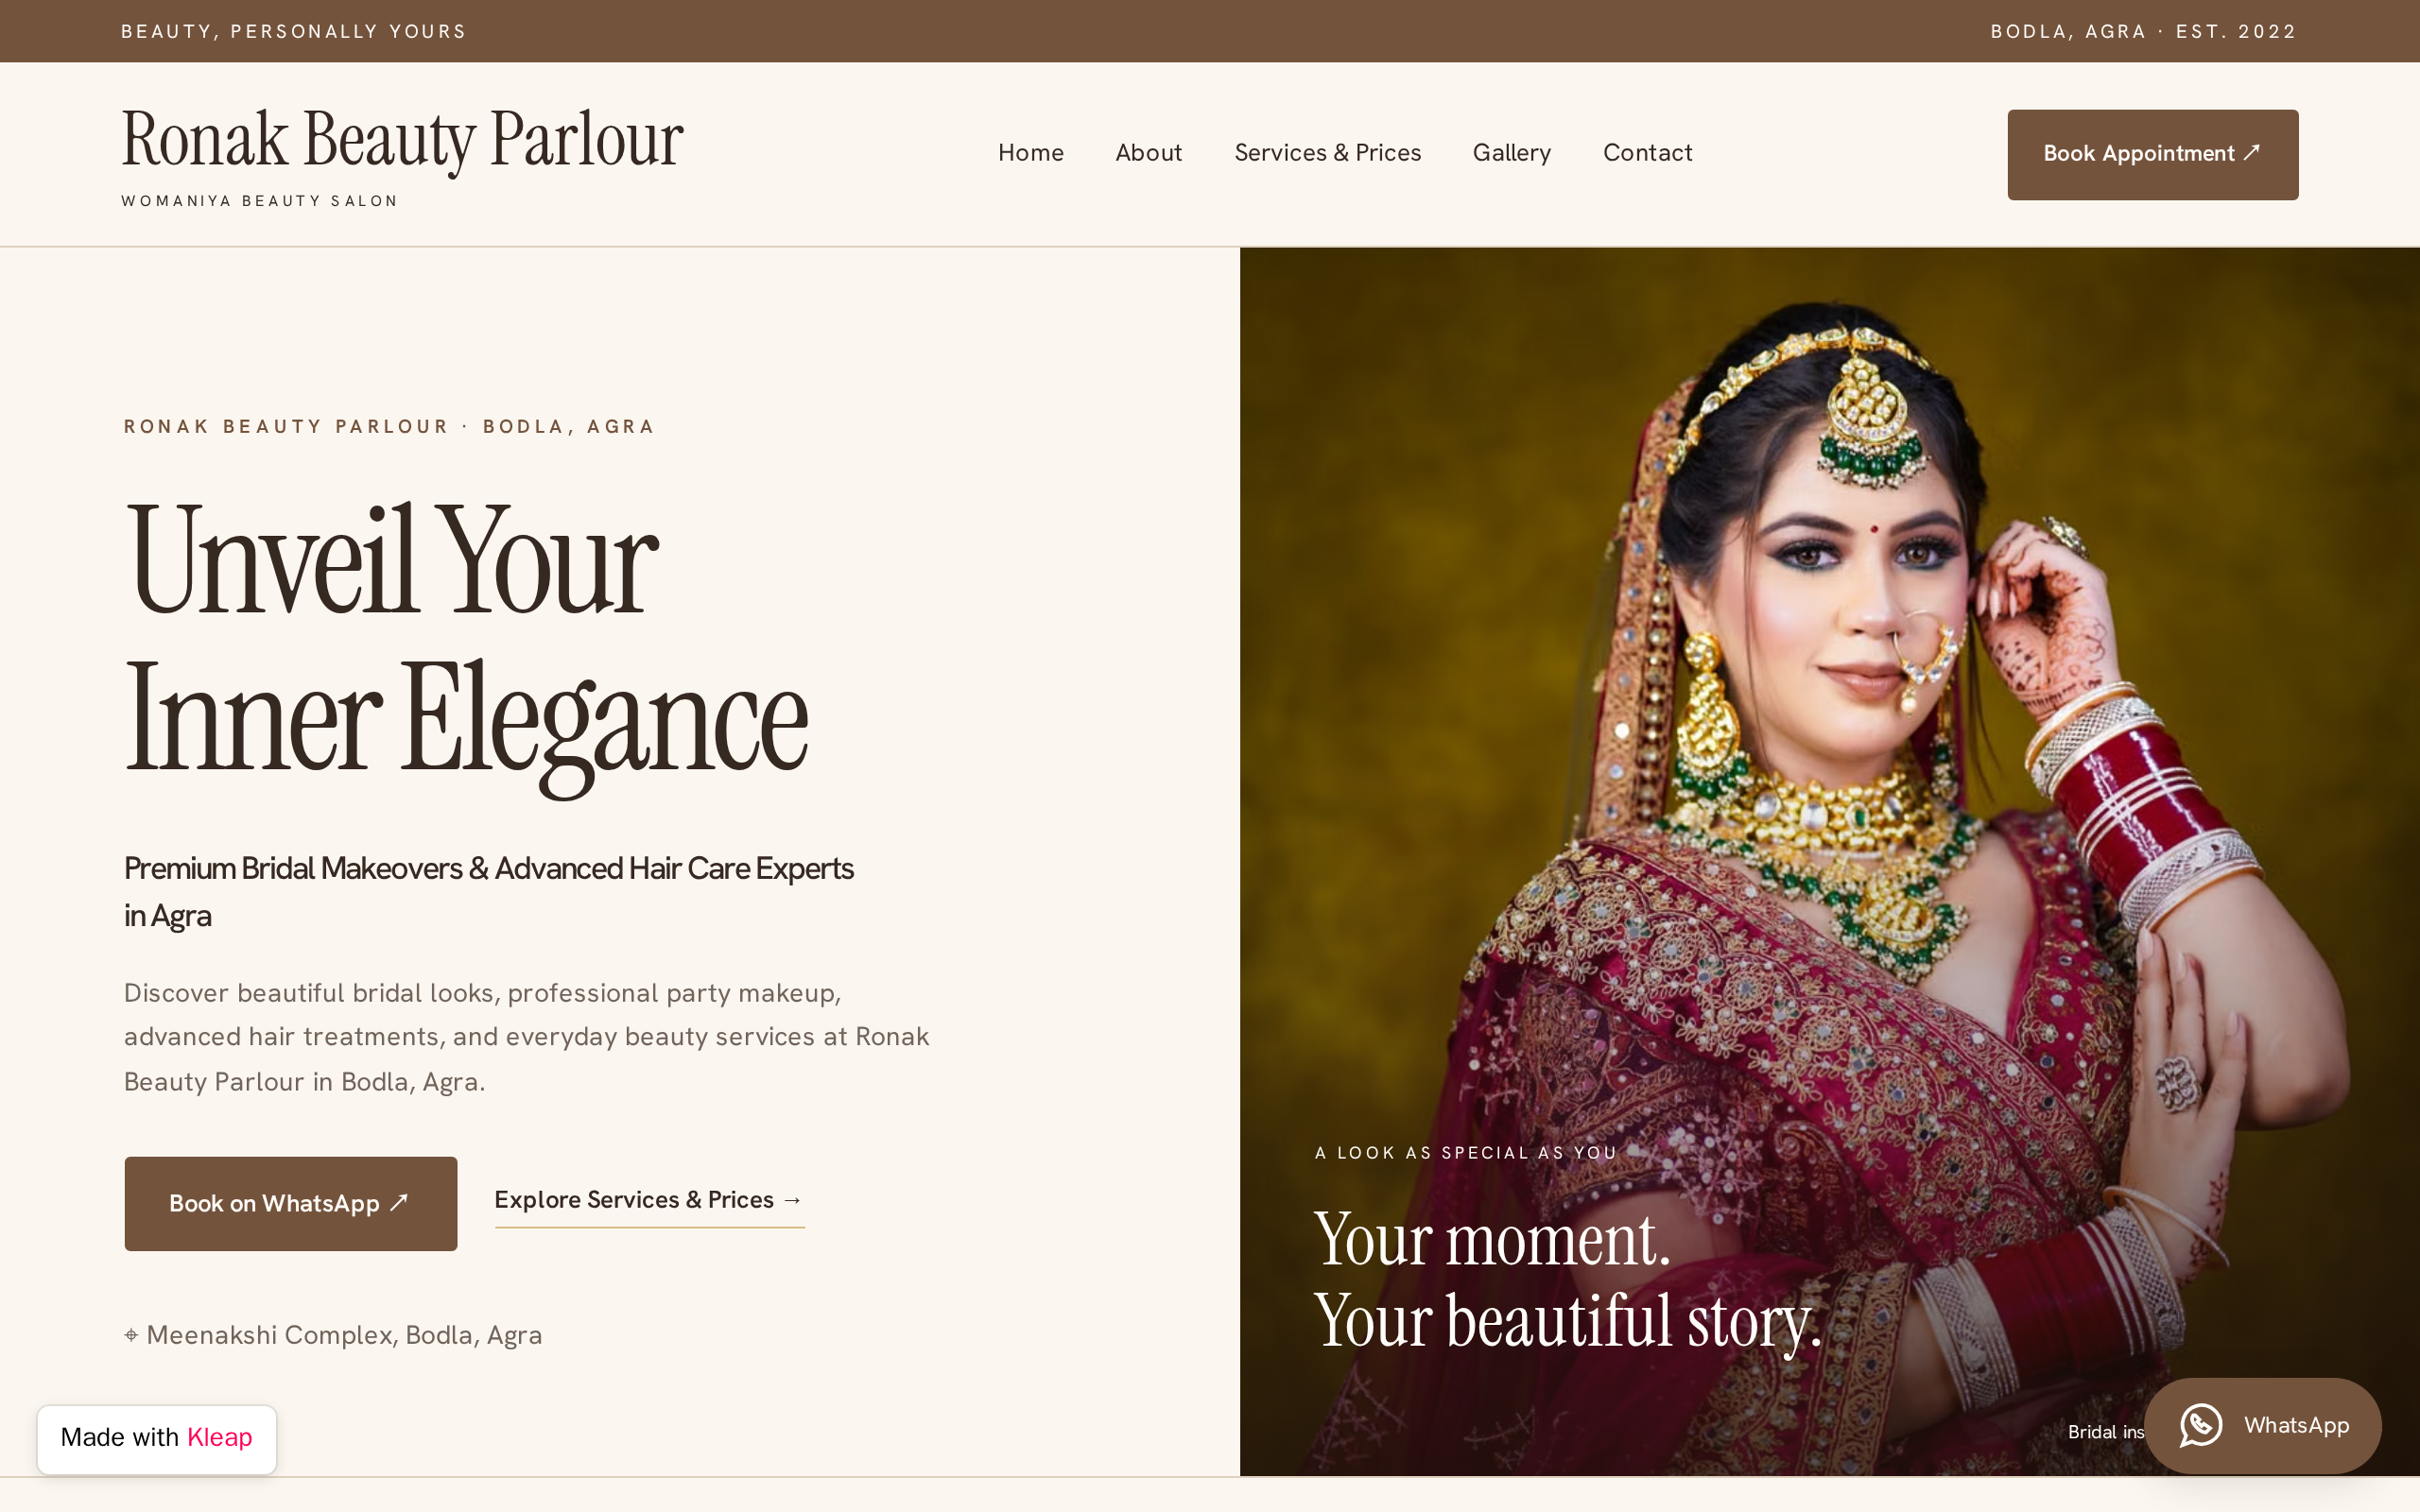Click the location pin beside Meenakshi Complex
2420x1512 pixels.
131,1335
